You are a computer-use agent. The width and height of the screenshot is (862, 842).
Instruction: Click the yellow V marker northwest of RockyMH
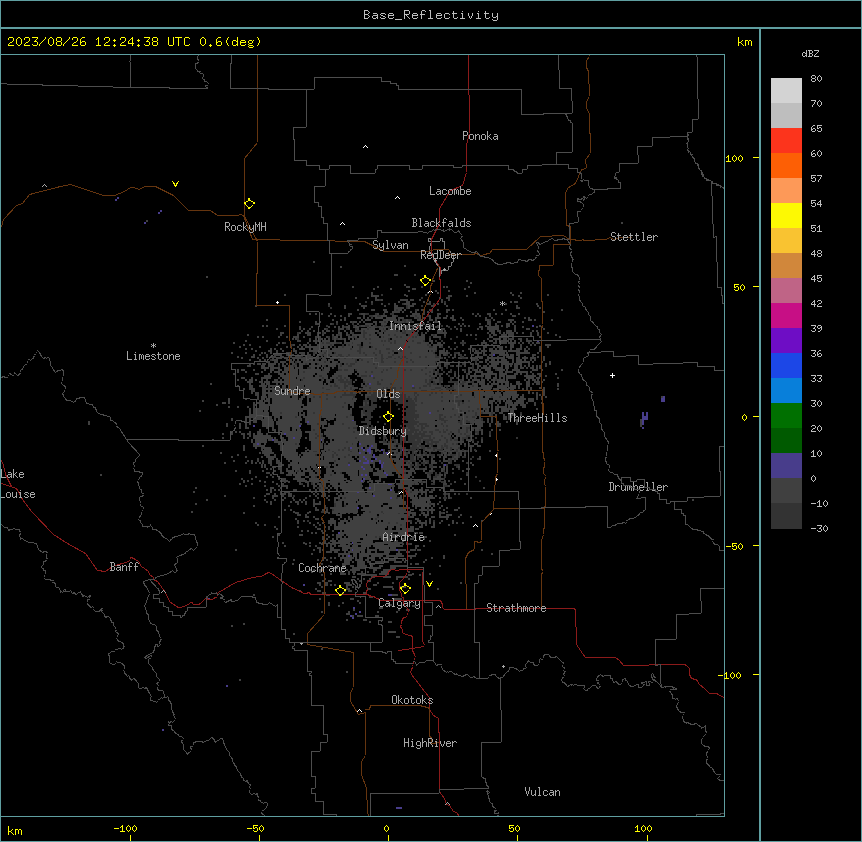pyautogui.click(x=175, y=184)
